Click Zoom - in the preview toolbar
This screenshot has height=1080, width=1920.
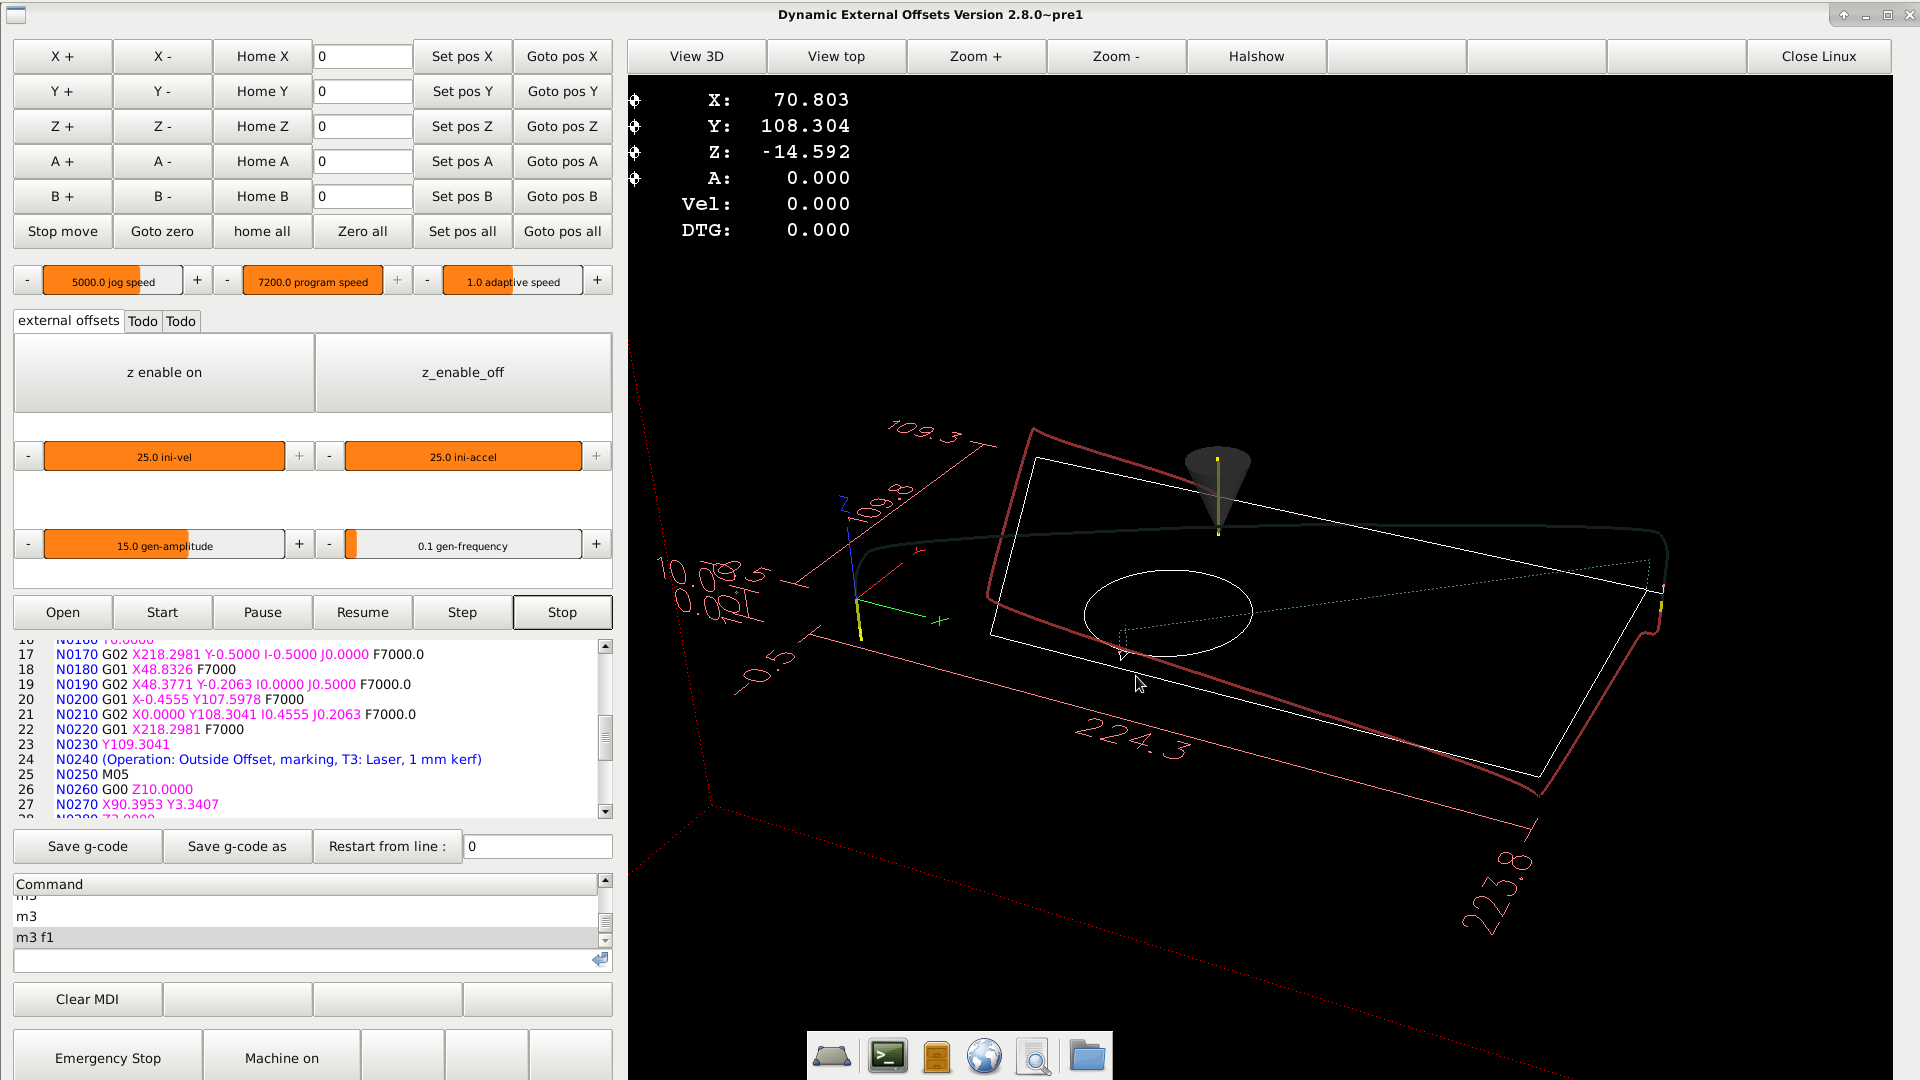click(x=1116, y=56)
